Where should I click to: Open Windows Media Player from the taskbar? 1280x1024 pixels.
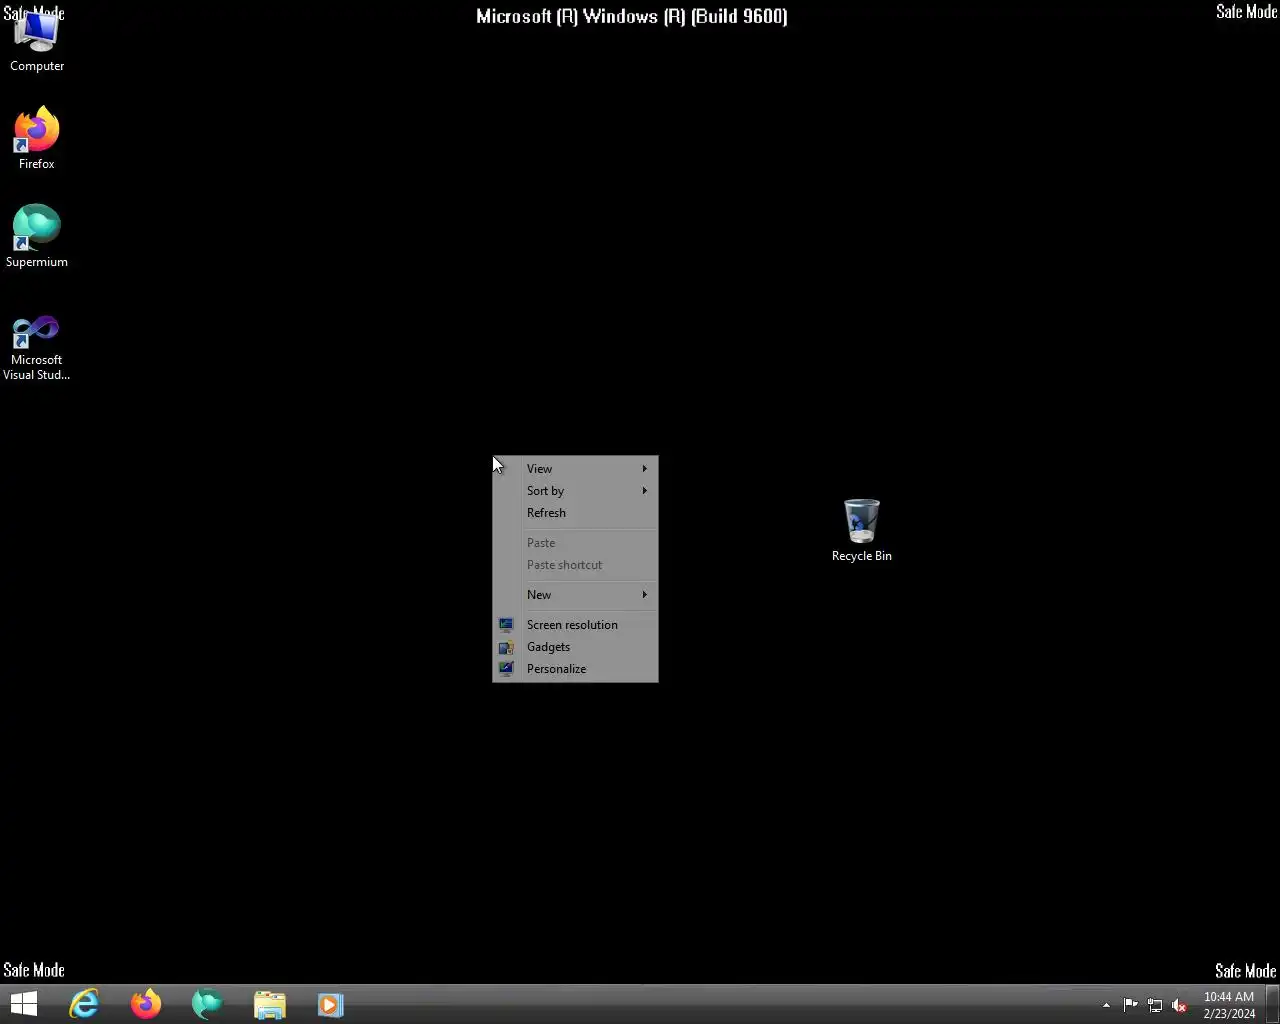coord(331,1004)
